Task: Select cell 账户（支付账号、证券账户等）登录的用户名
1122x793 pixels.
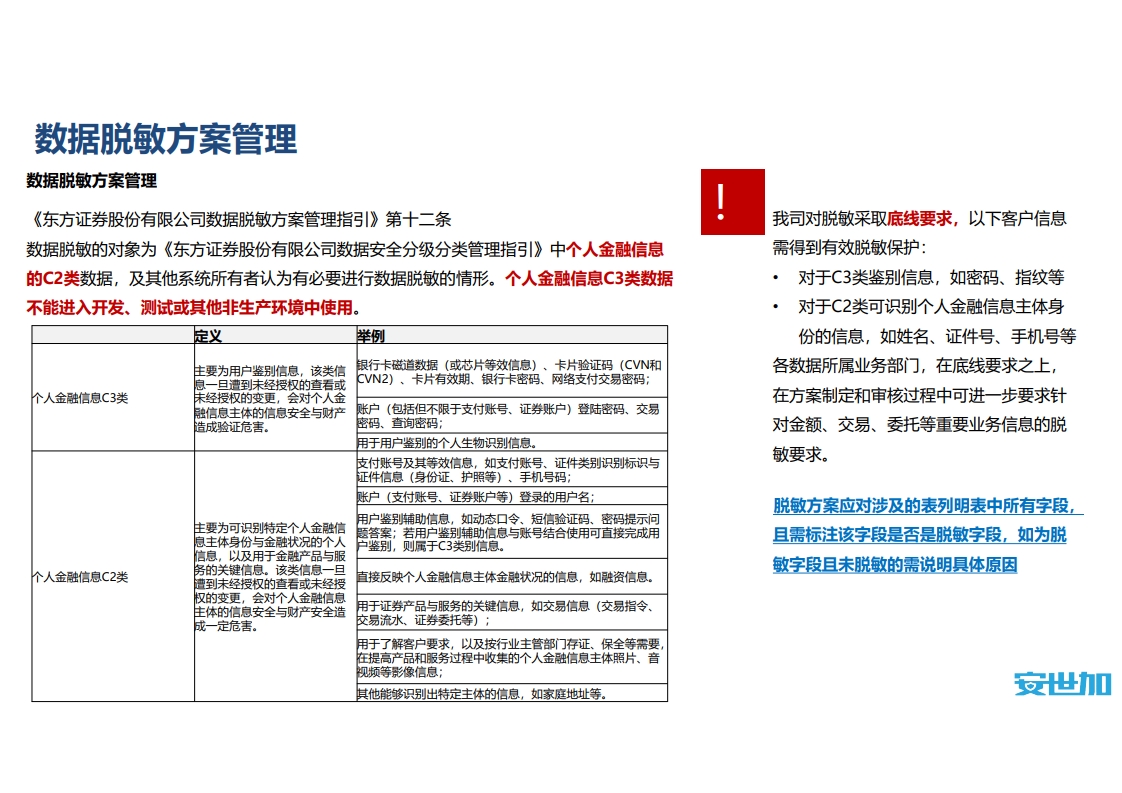Action: click(x=512, y=497)
